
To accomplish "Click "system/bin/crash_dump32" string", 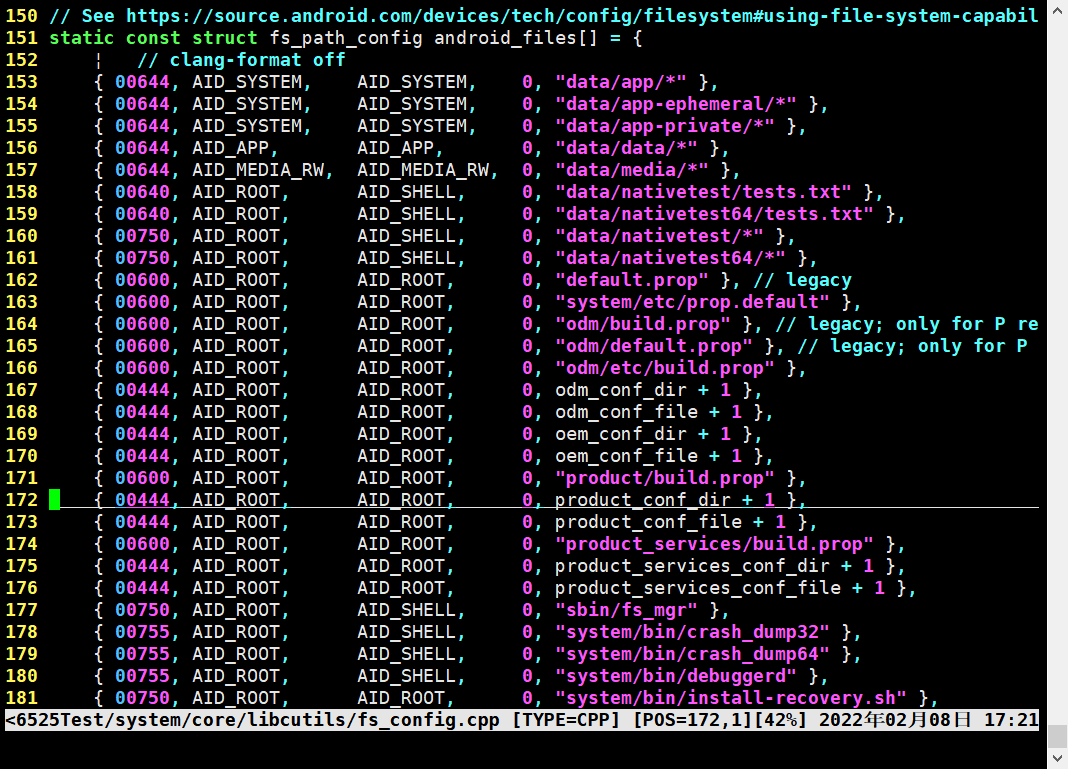I will 693,631.
